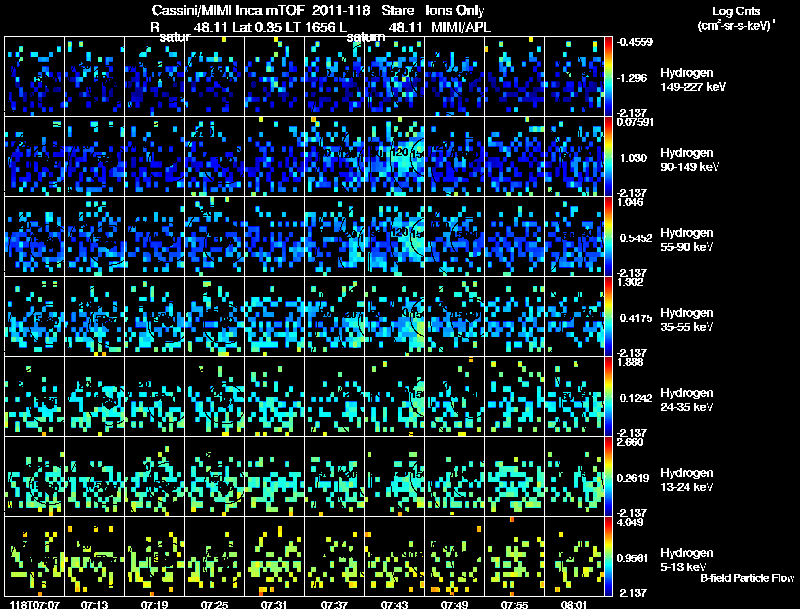Click the Hydrogen 5-13 keV color bar
The width and height of the screenshot is (800, 609).
608,557
